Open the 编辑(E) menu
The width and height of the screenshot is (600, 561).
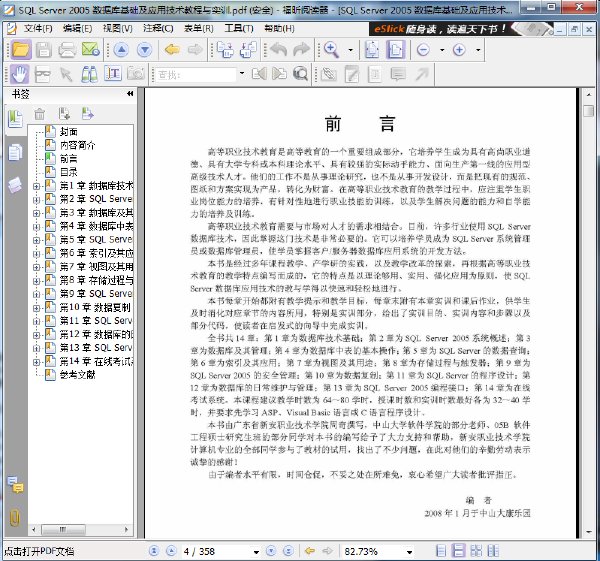coord(78,28)
